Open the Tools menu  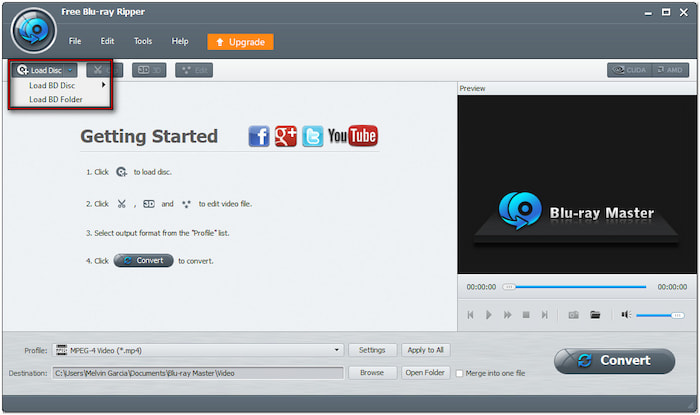[x=143, y=41]
